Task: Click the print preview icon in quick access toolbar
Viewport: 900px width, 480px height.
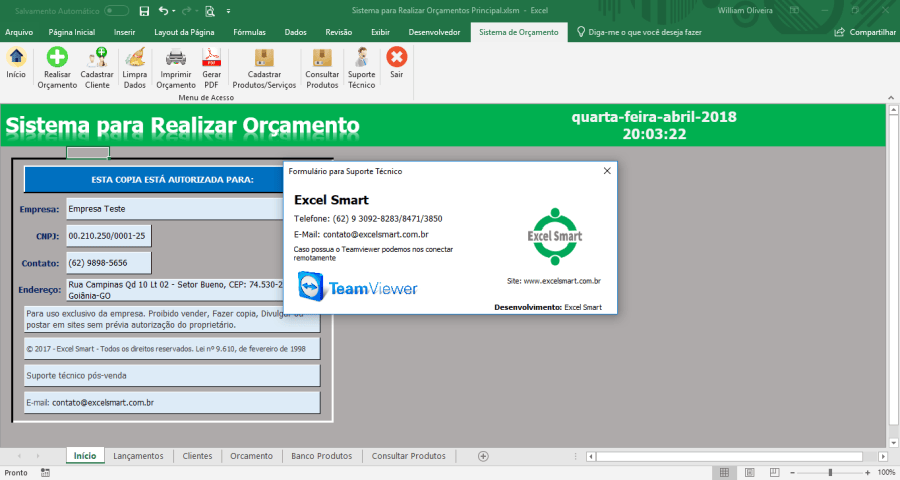Action: coord(210,11)
